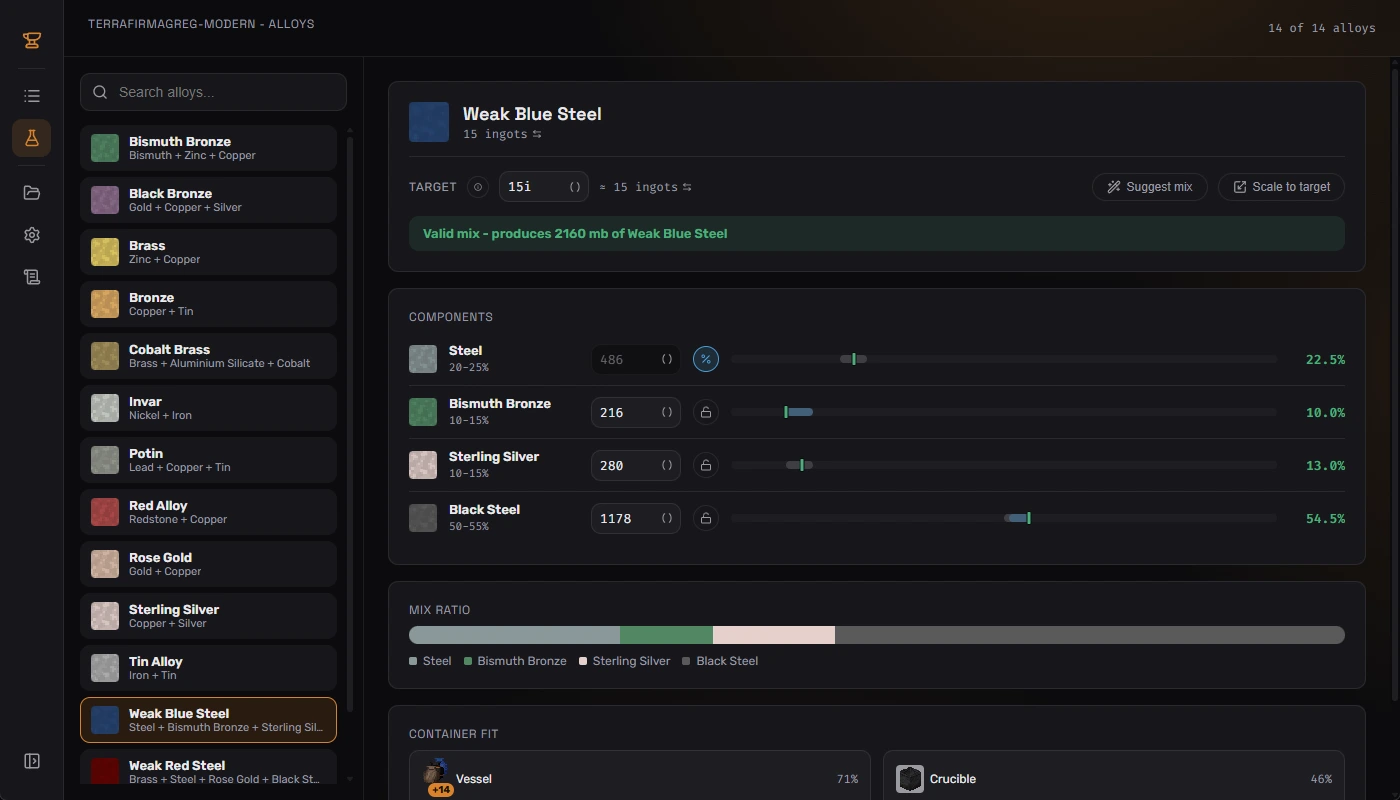Open unit selector in target field
Image resolution: width=1400 pixels, height=800 pixels.
[x=575, y=187]
